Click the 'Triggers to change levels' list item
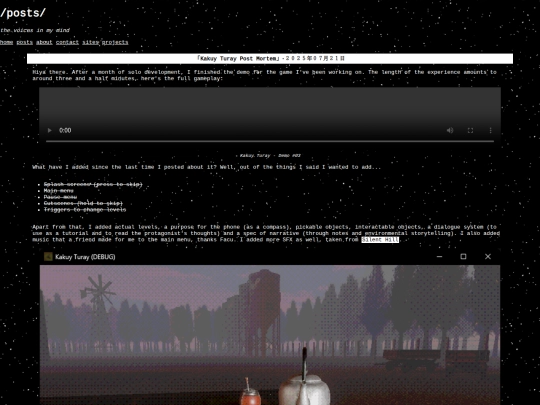Image resolution: width=540 pixels, height=405 pixels. point(85,209)
